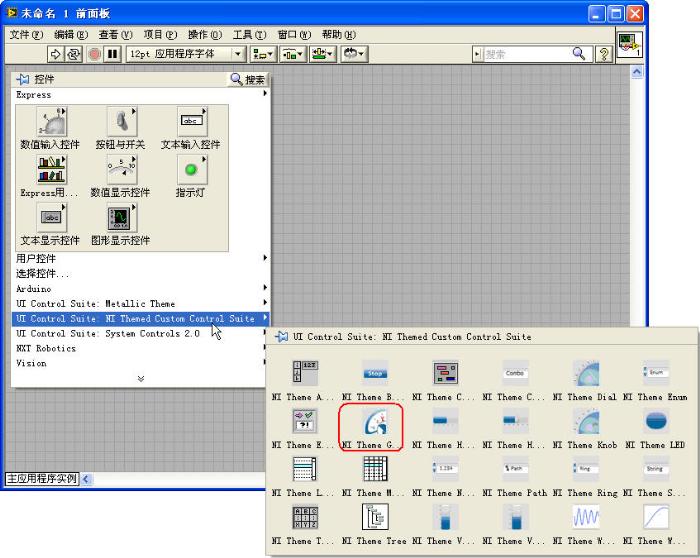Pin the NI Themed Custom Control Suite subpalette

[281, 337]
